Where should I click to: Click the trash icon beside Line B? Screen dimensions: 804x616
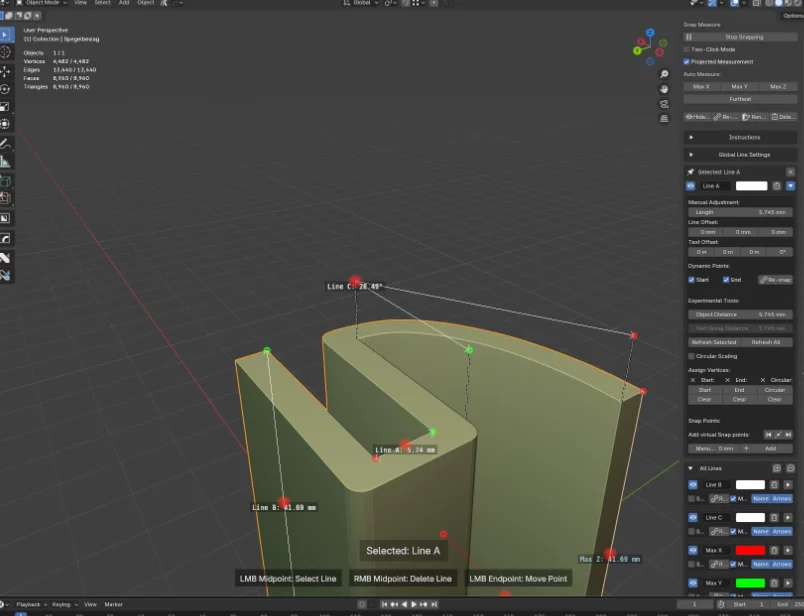pyautogui.click(x=774, y=485)
